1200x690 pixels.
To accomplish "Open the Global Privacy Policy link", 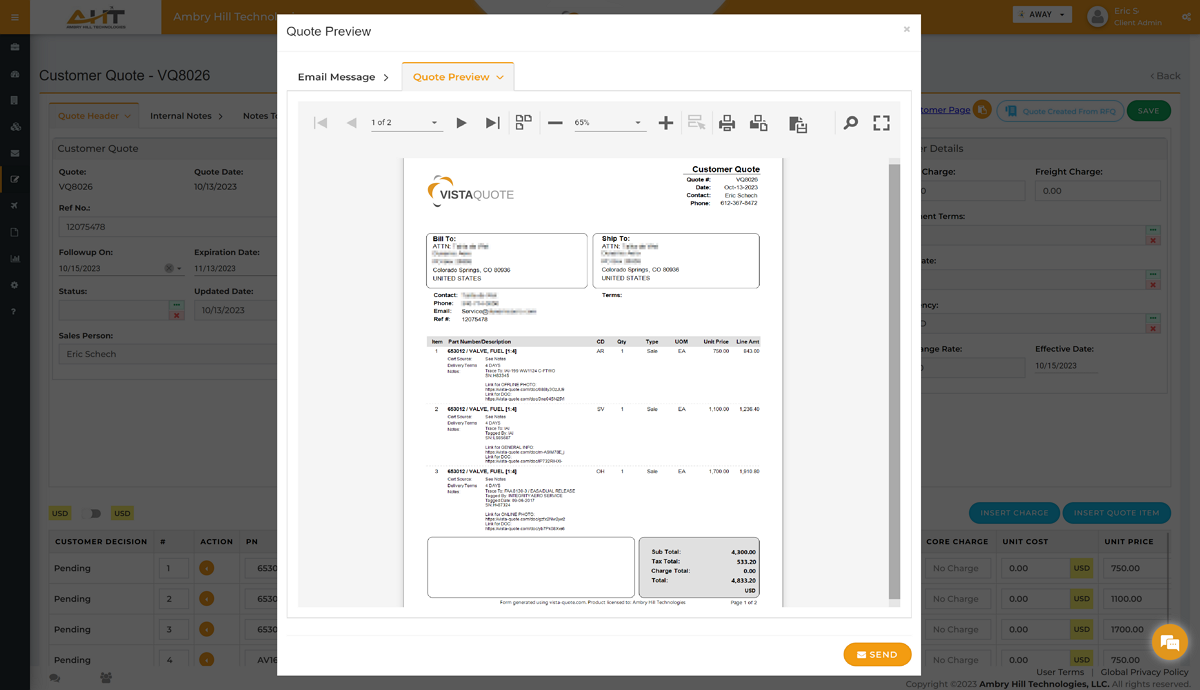I will 1144,672.
